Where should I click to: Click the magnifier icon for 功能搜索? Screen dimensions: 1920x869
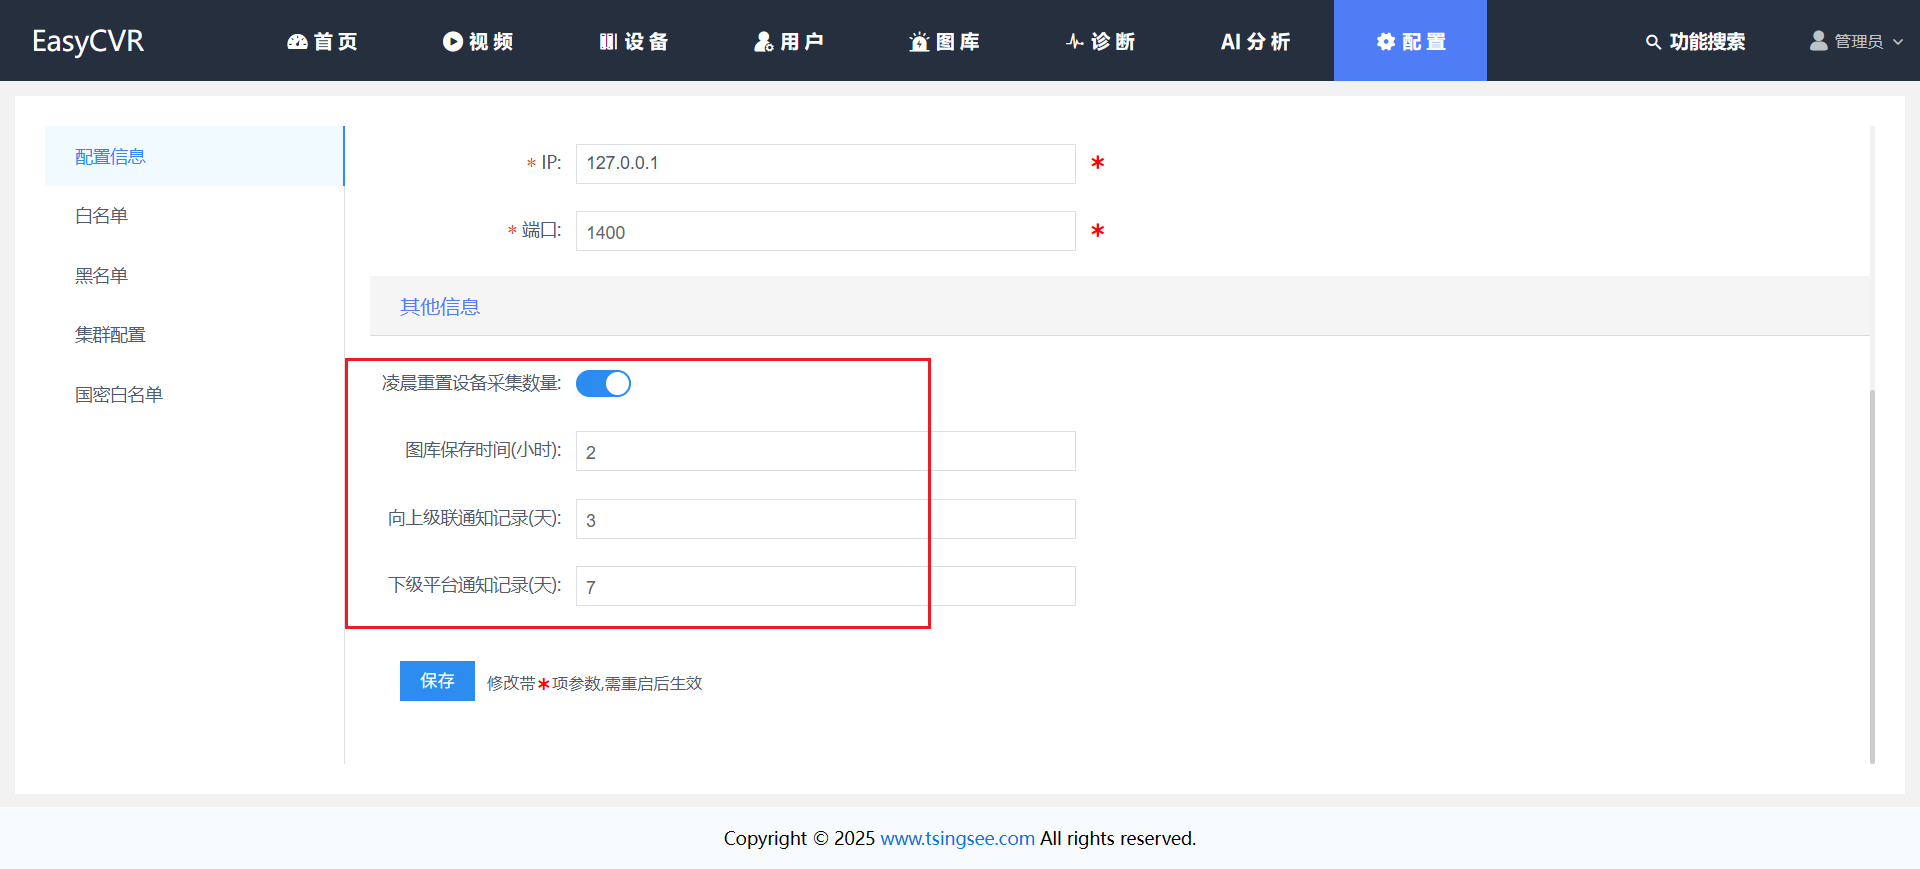click(1653, 42)
